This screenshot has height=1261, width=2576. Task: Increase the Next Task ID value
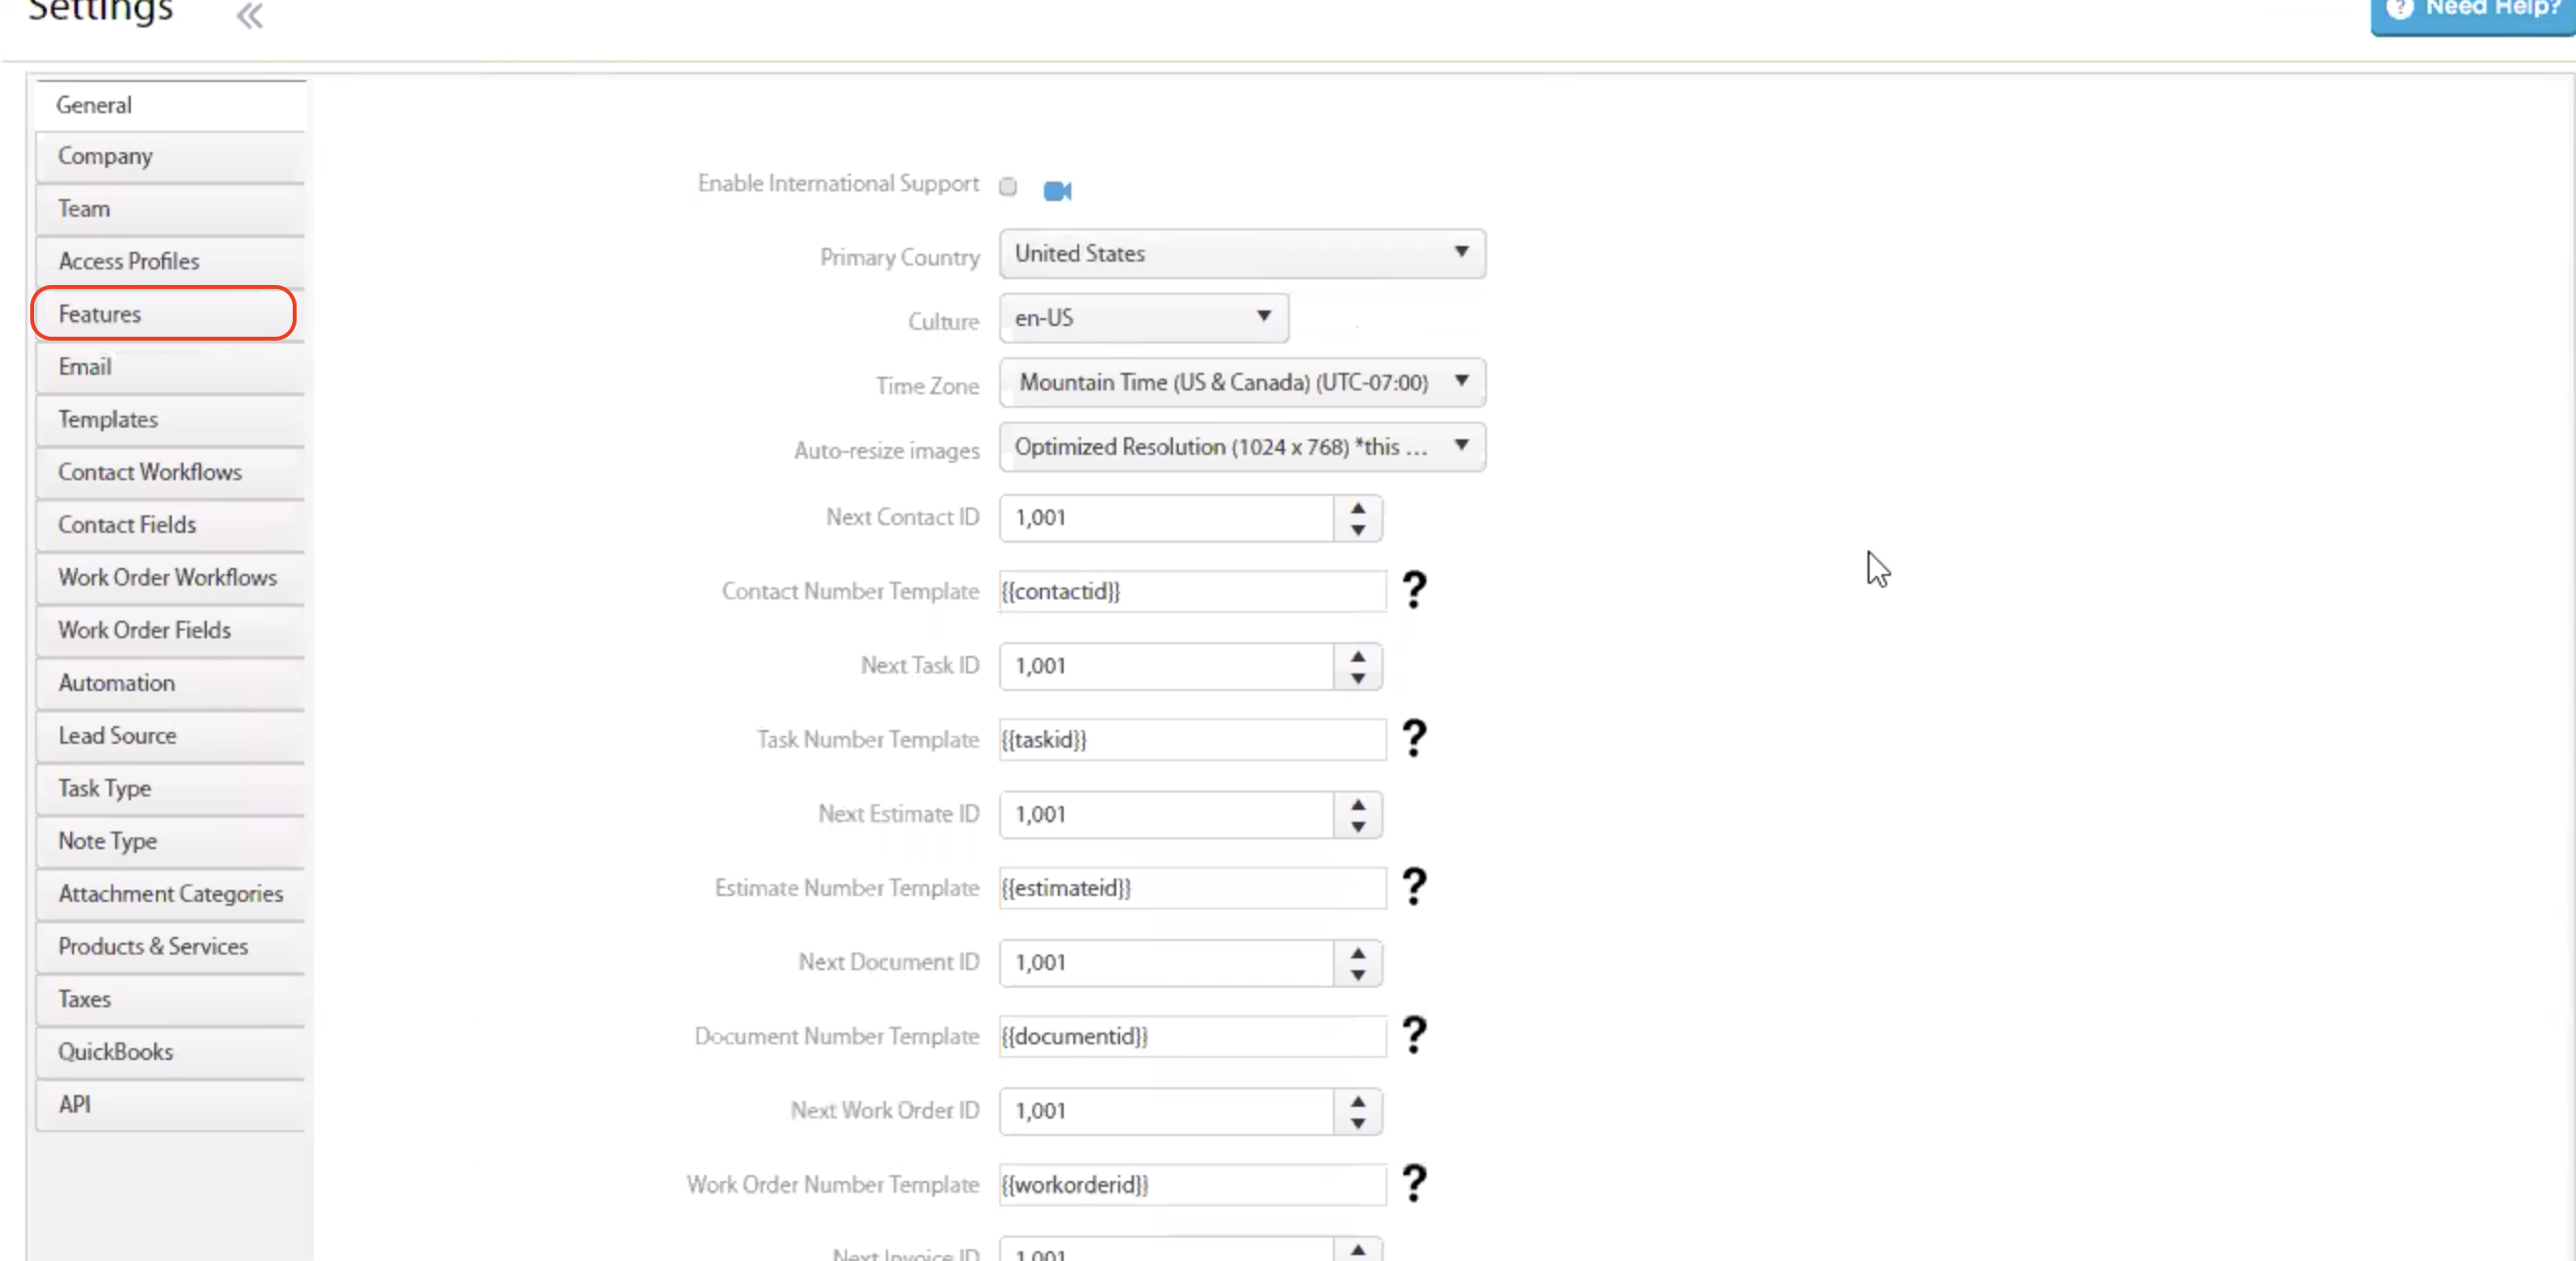(x=1357, y=655)
